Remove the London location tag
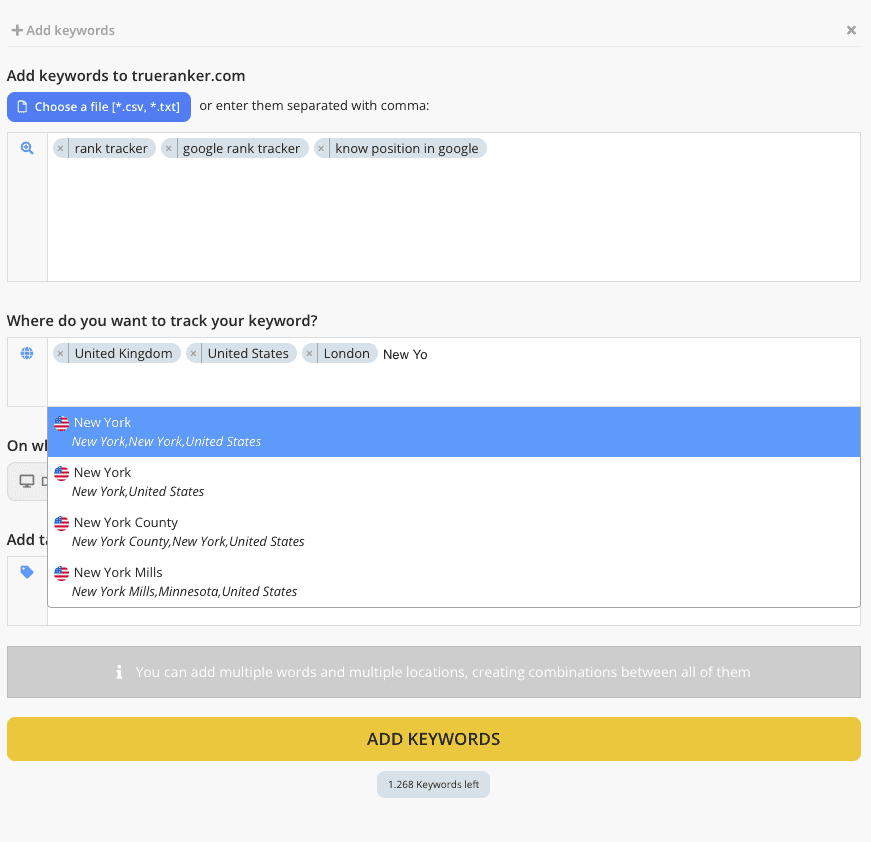 coord(309,353)
